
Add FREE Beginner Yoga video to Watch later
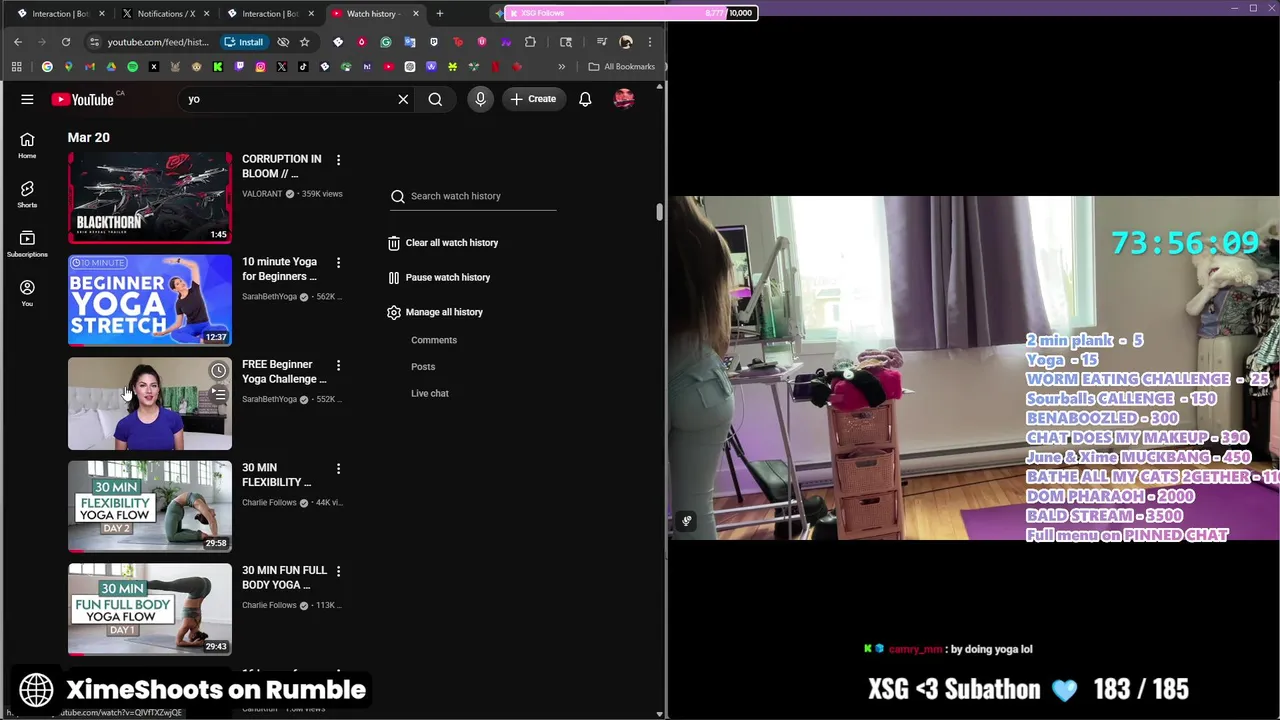(x=218, y=371)
